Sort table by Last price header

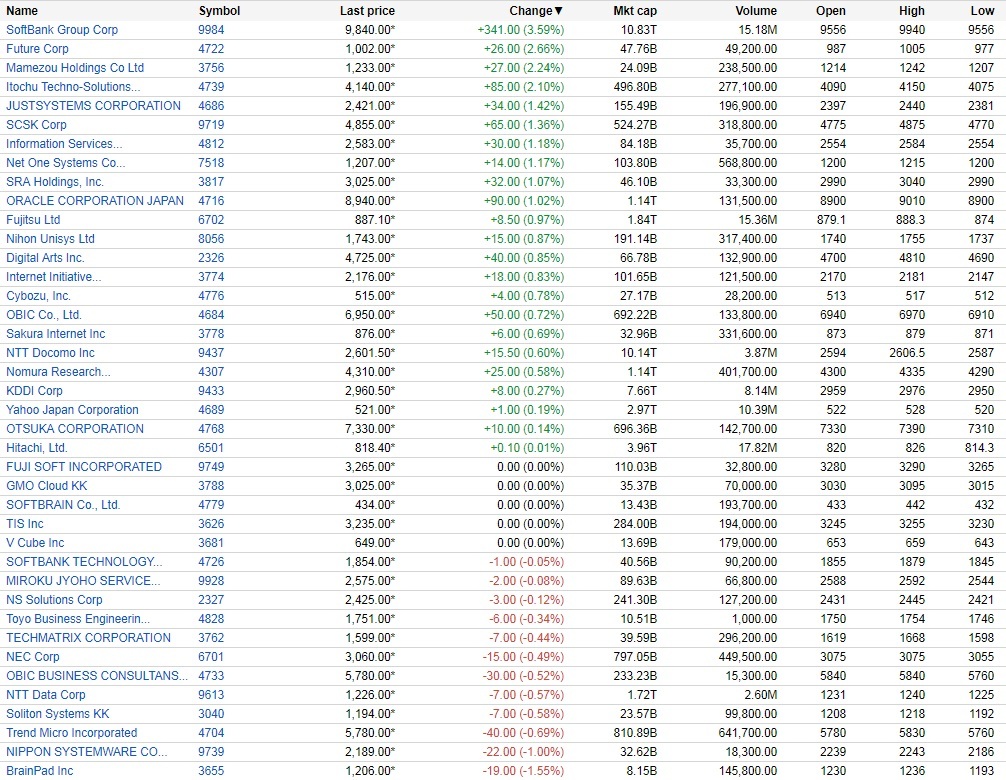coord(367,11)
